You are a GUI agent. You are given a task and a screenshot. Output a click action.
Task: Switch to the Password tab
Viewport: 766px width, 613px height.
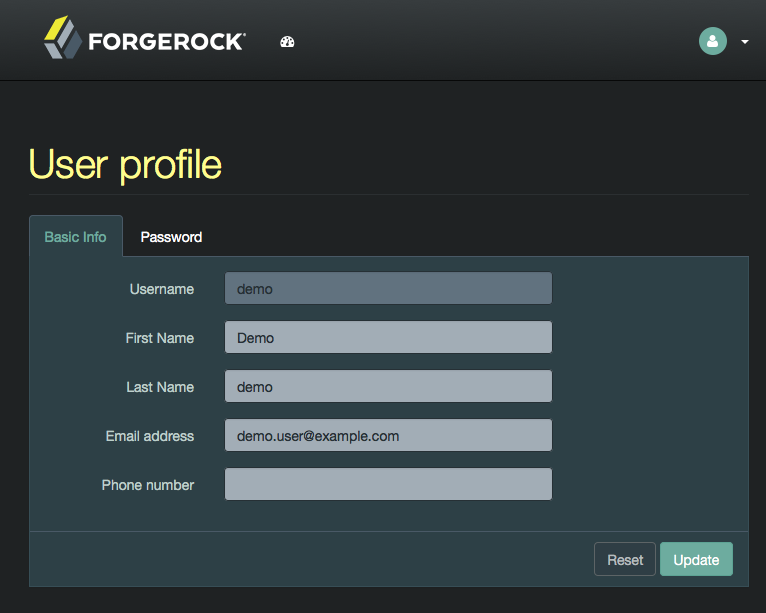171,237
